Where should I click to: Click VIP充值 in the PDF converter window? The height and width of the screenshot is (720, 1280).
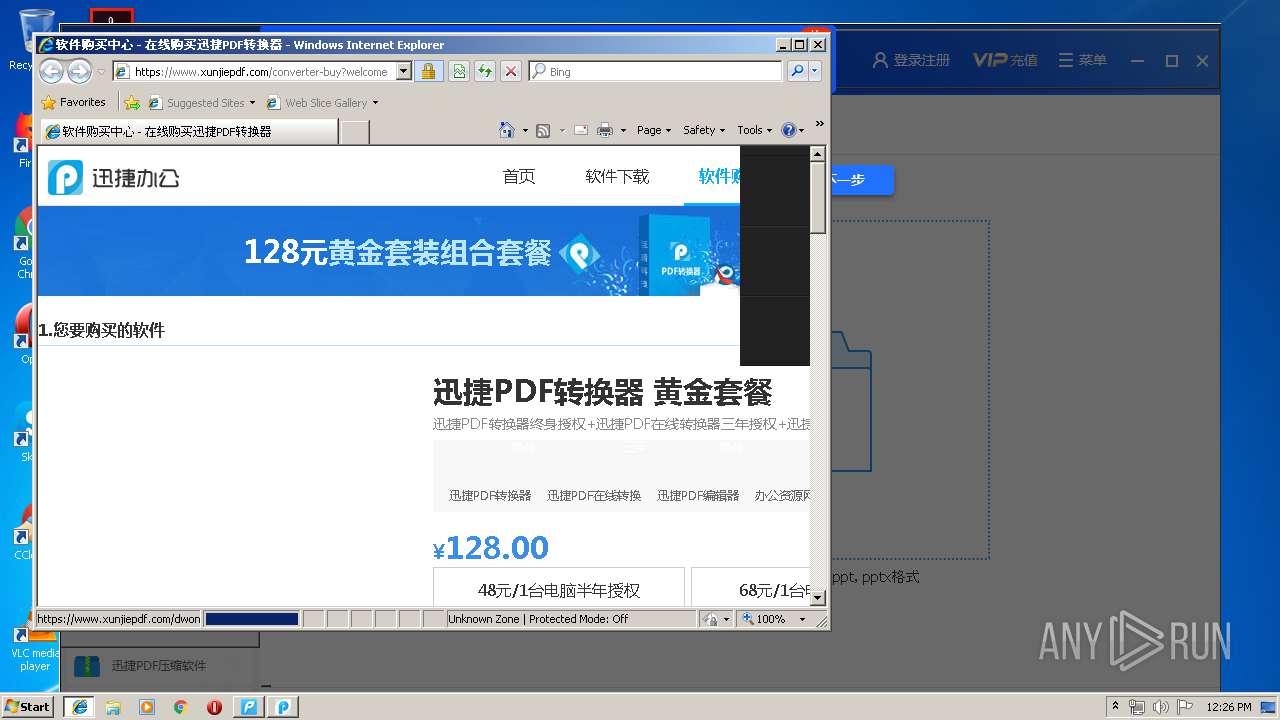pos(1005,60)
